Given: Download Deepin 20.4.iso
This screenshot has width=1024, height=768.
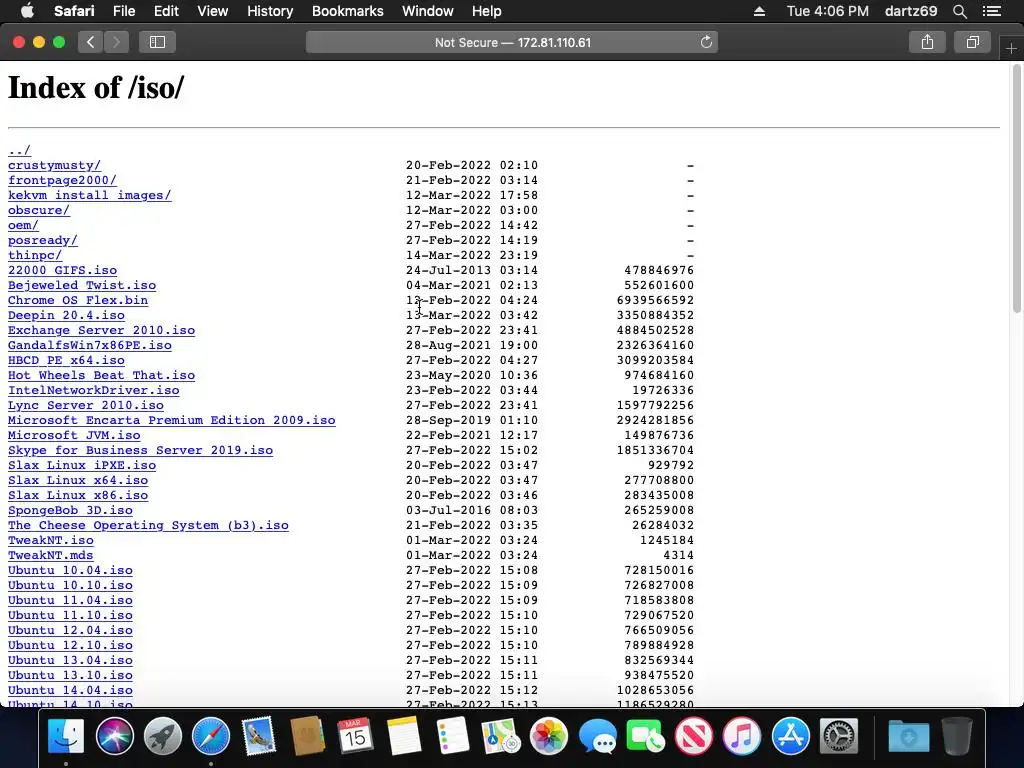Looking at the screenshot, I should click(66, 315).
